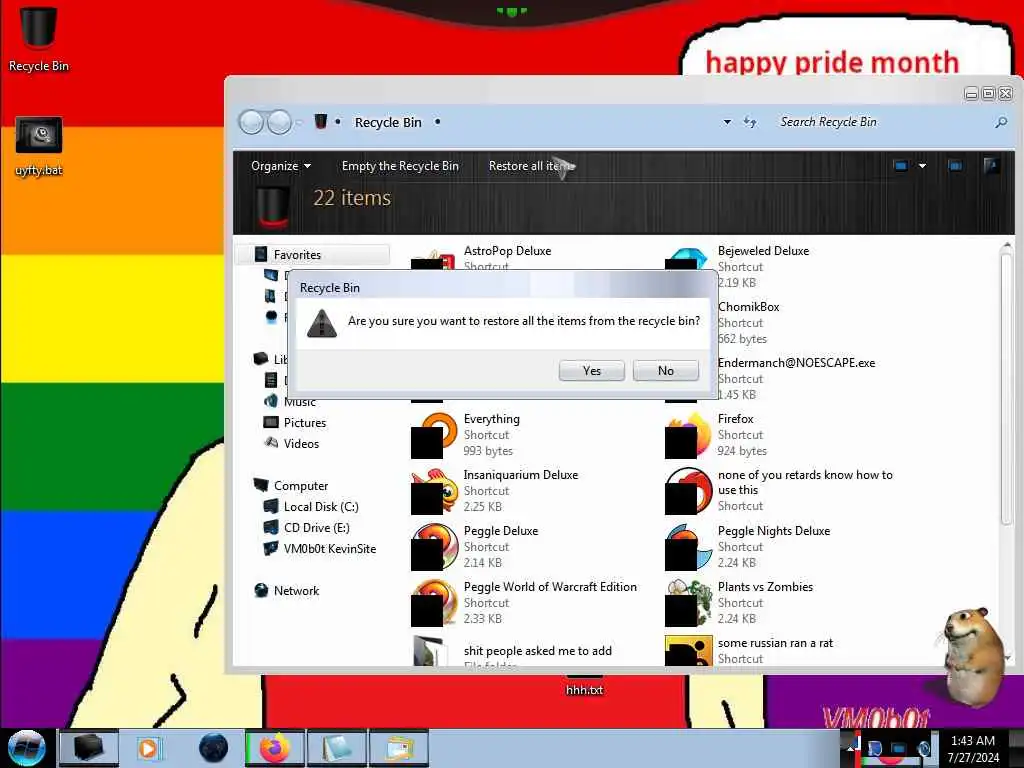
Task: Click the change view icon
Action: point(901,166)
